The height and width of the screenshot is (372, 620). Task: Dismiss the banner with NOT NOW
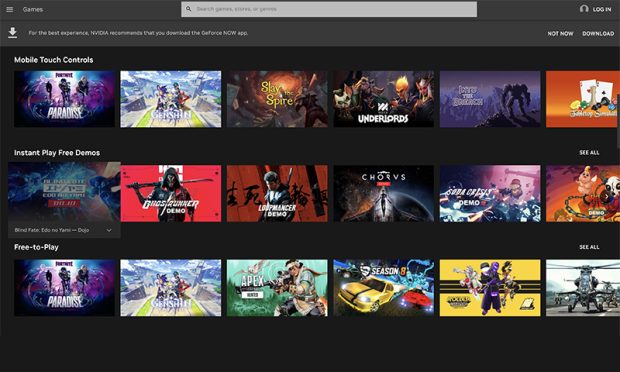coord(560,34)
